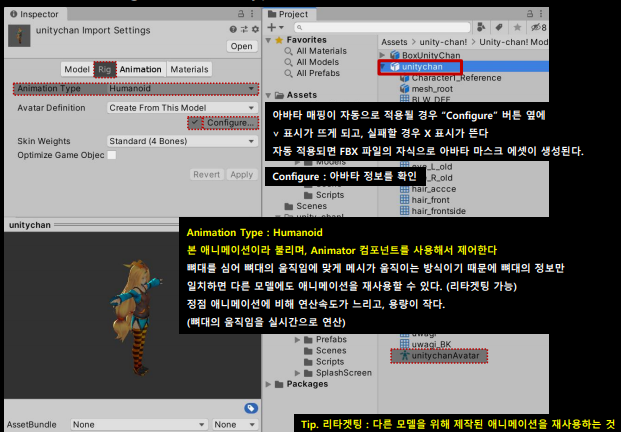621x432 pixels.
Task: Toggle the Optimize Game Object checkbox
Action: pyautogui.click(x=112, y=155)
